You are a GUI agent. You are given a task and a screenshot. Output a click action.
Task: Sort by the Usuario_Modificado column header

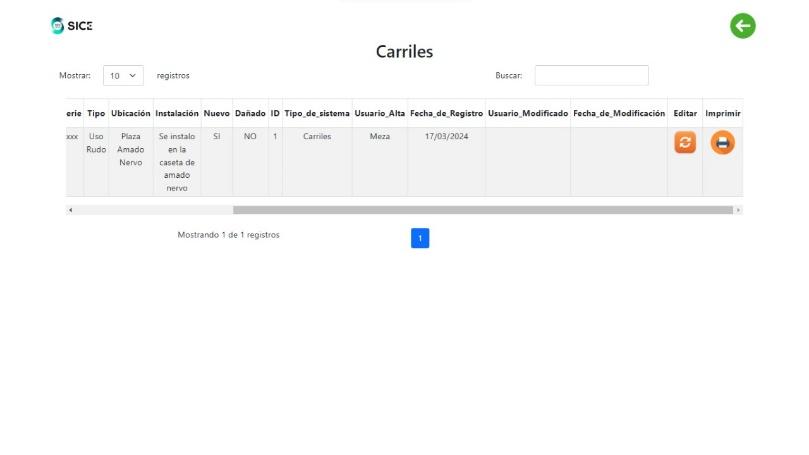click(528, 113)
